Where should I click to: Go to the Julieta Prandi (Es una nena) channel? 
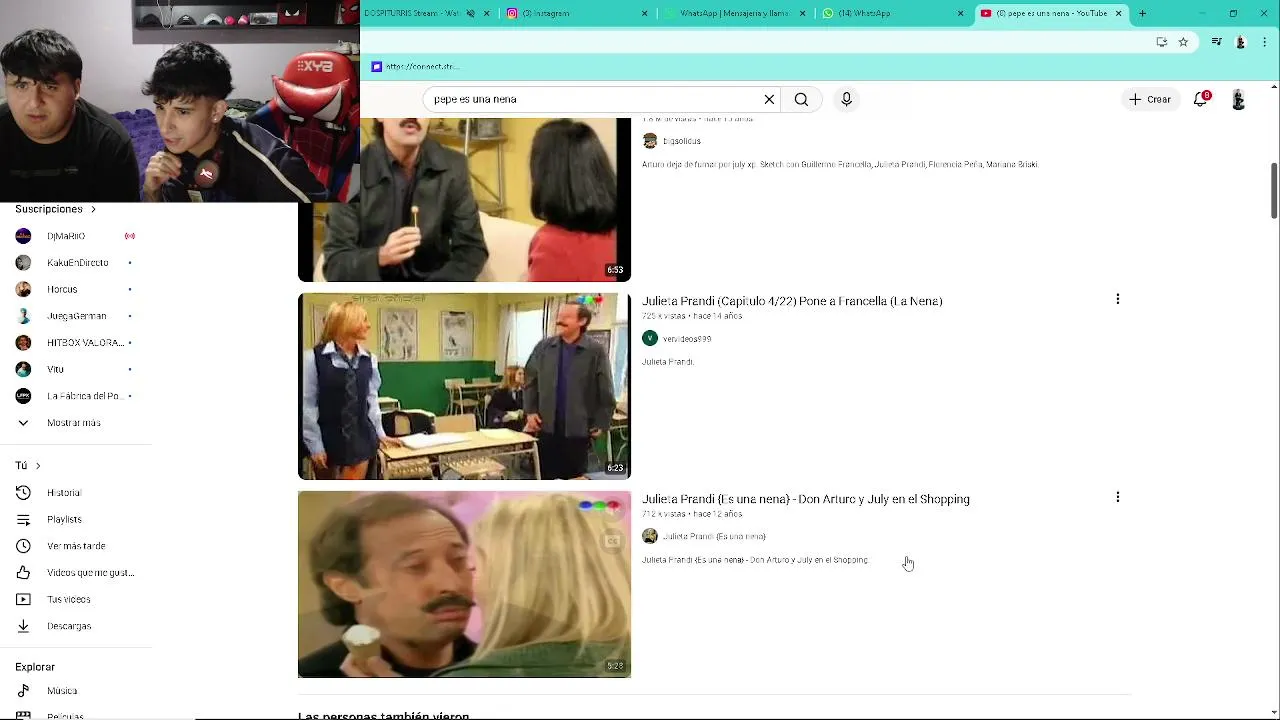point(714,537)
